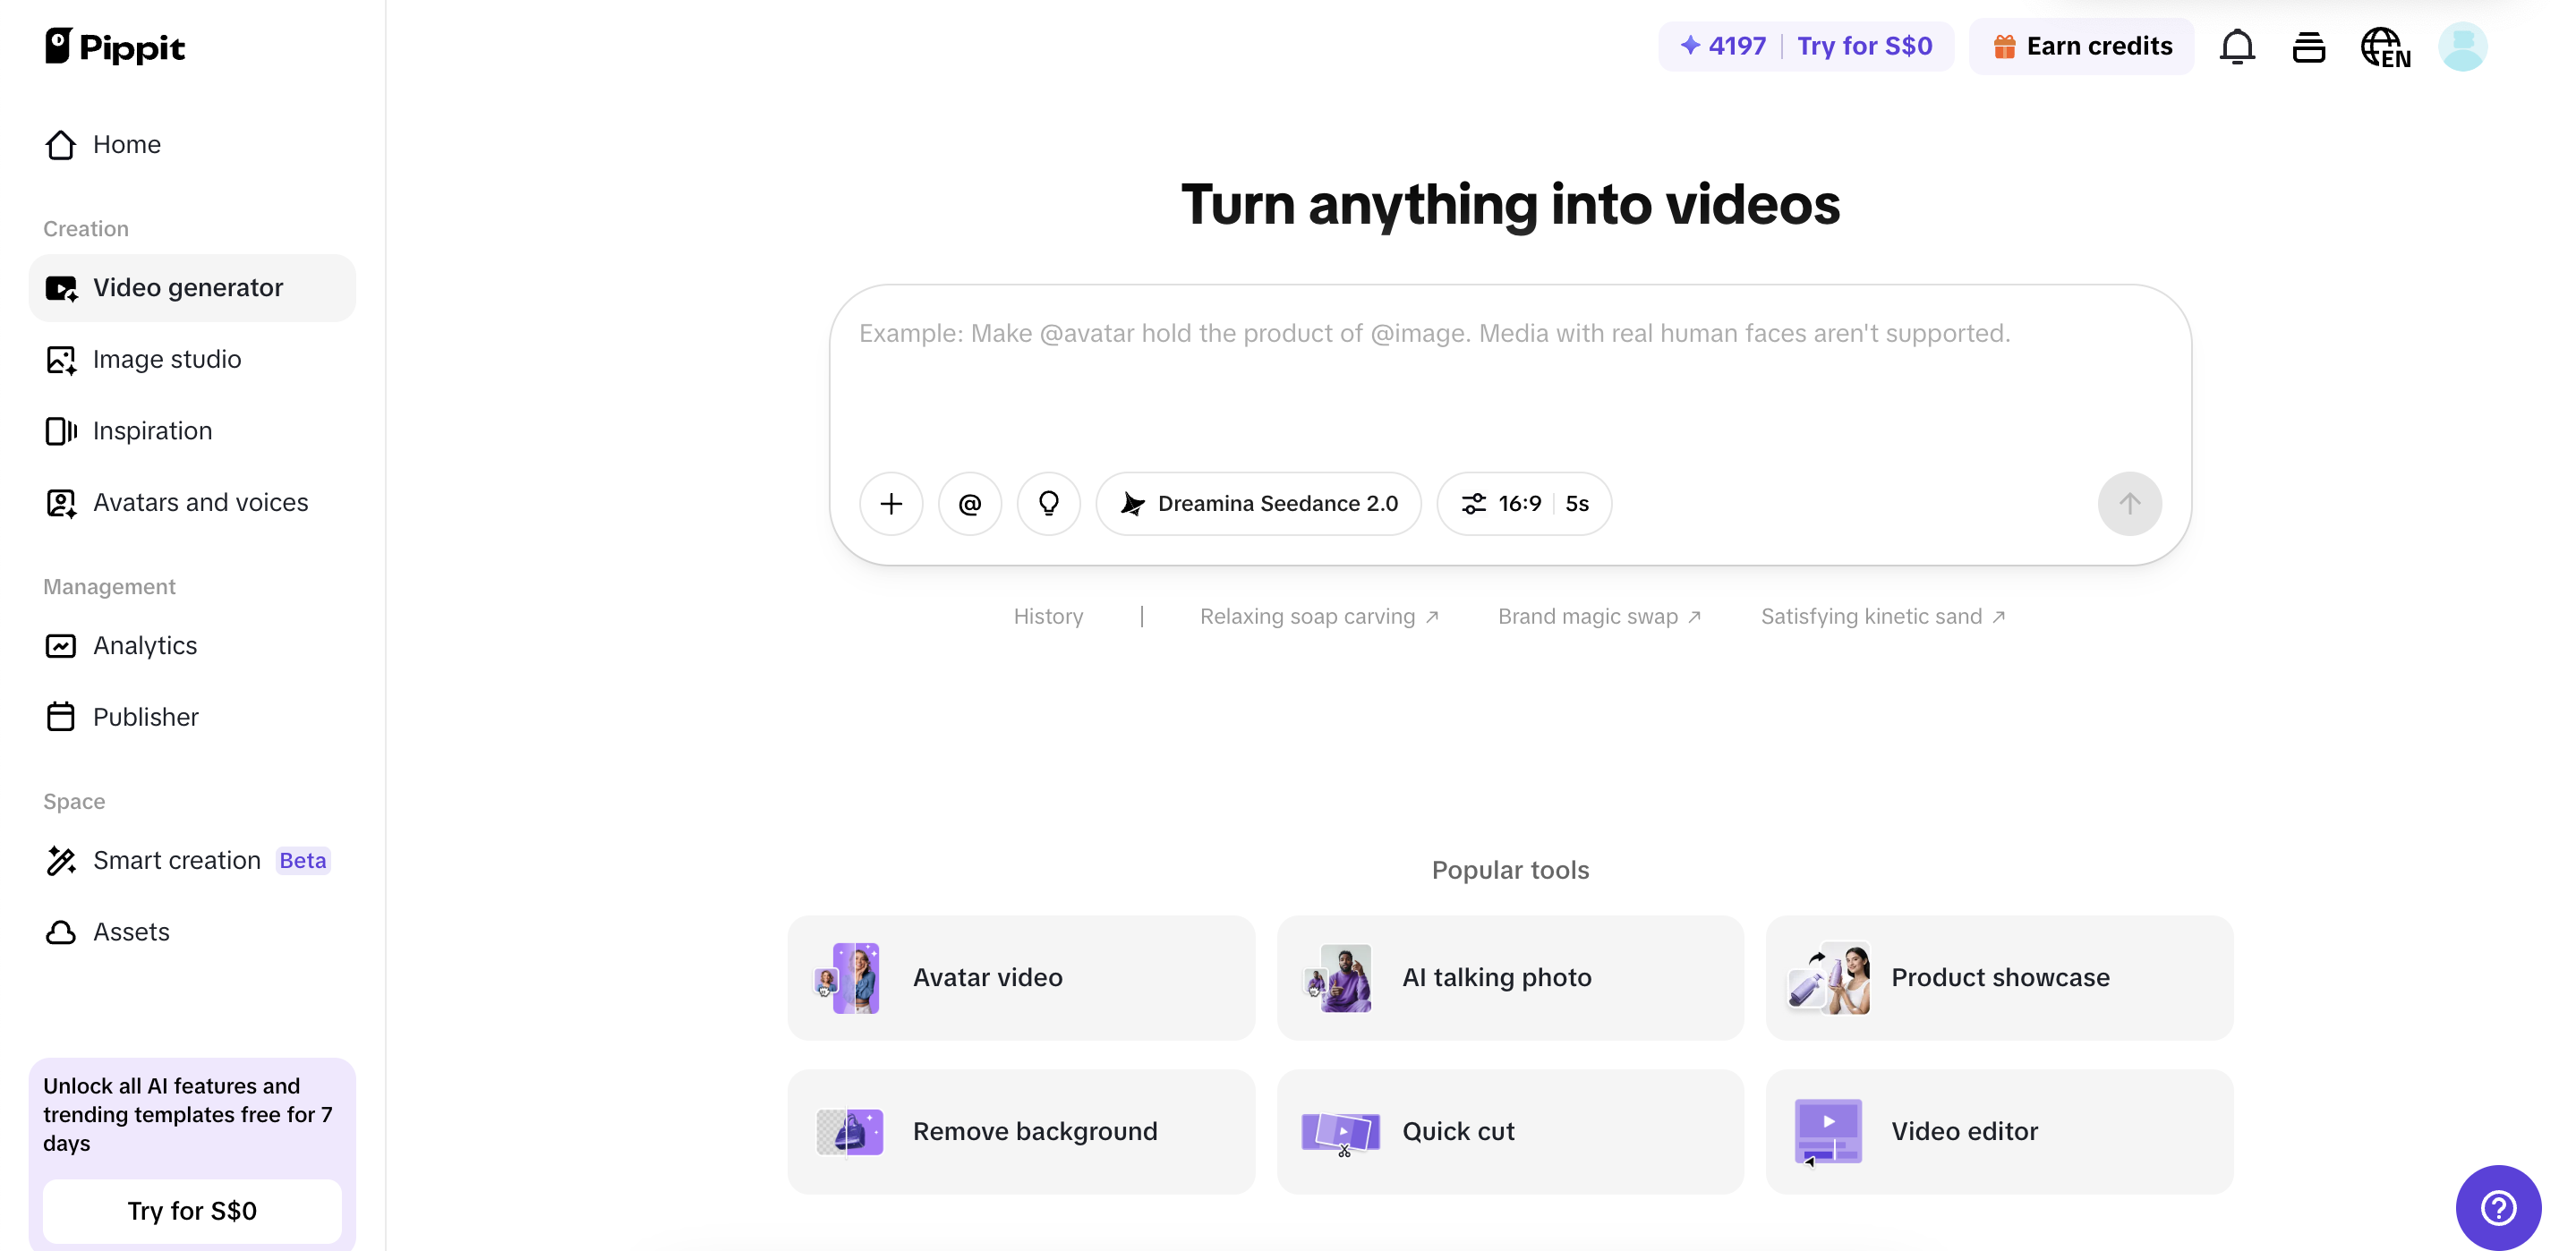Screen dimensions: 2576x1251
Task: Open the 16:9 aspect ratio settings
Action: [x=1522, y=503]
